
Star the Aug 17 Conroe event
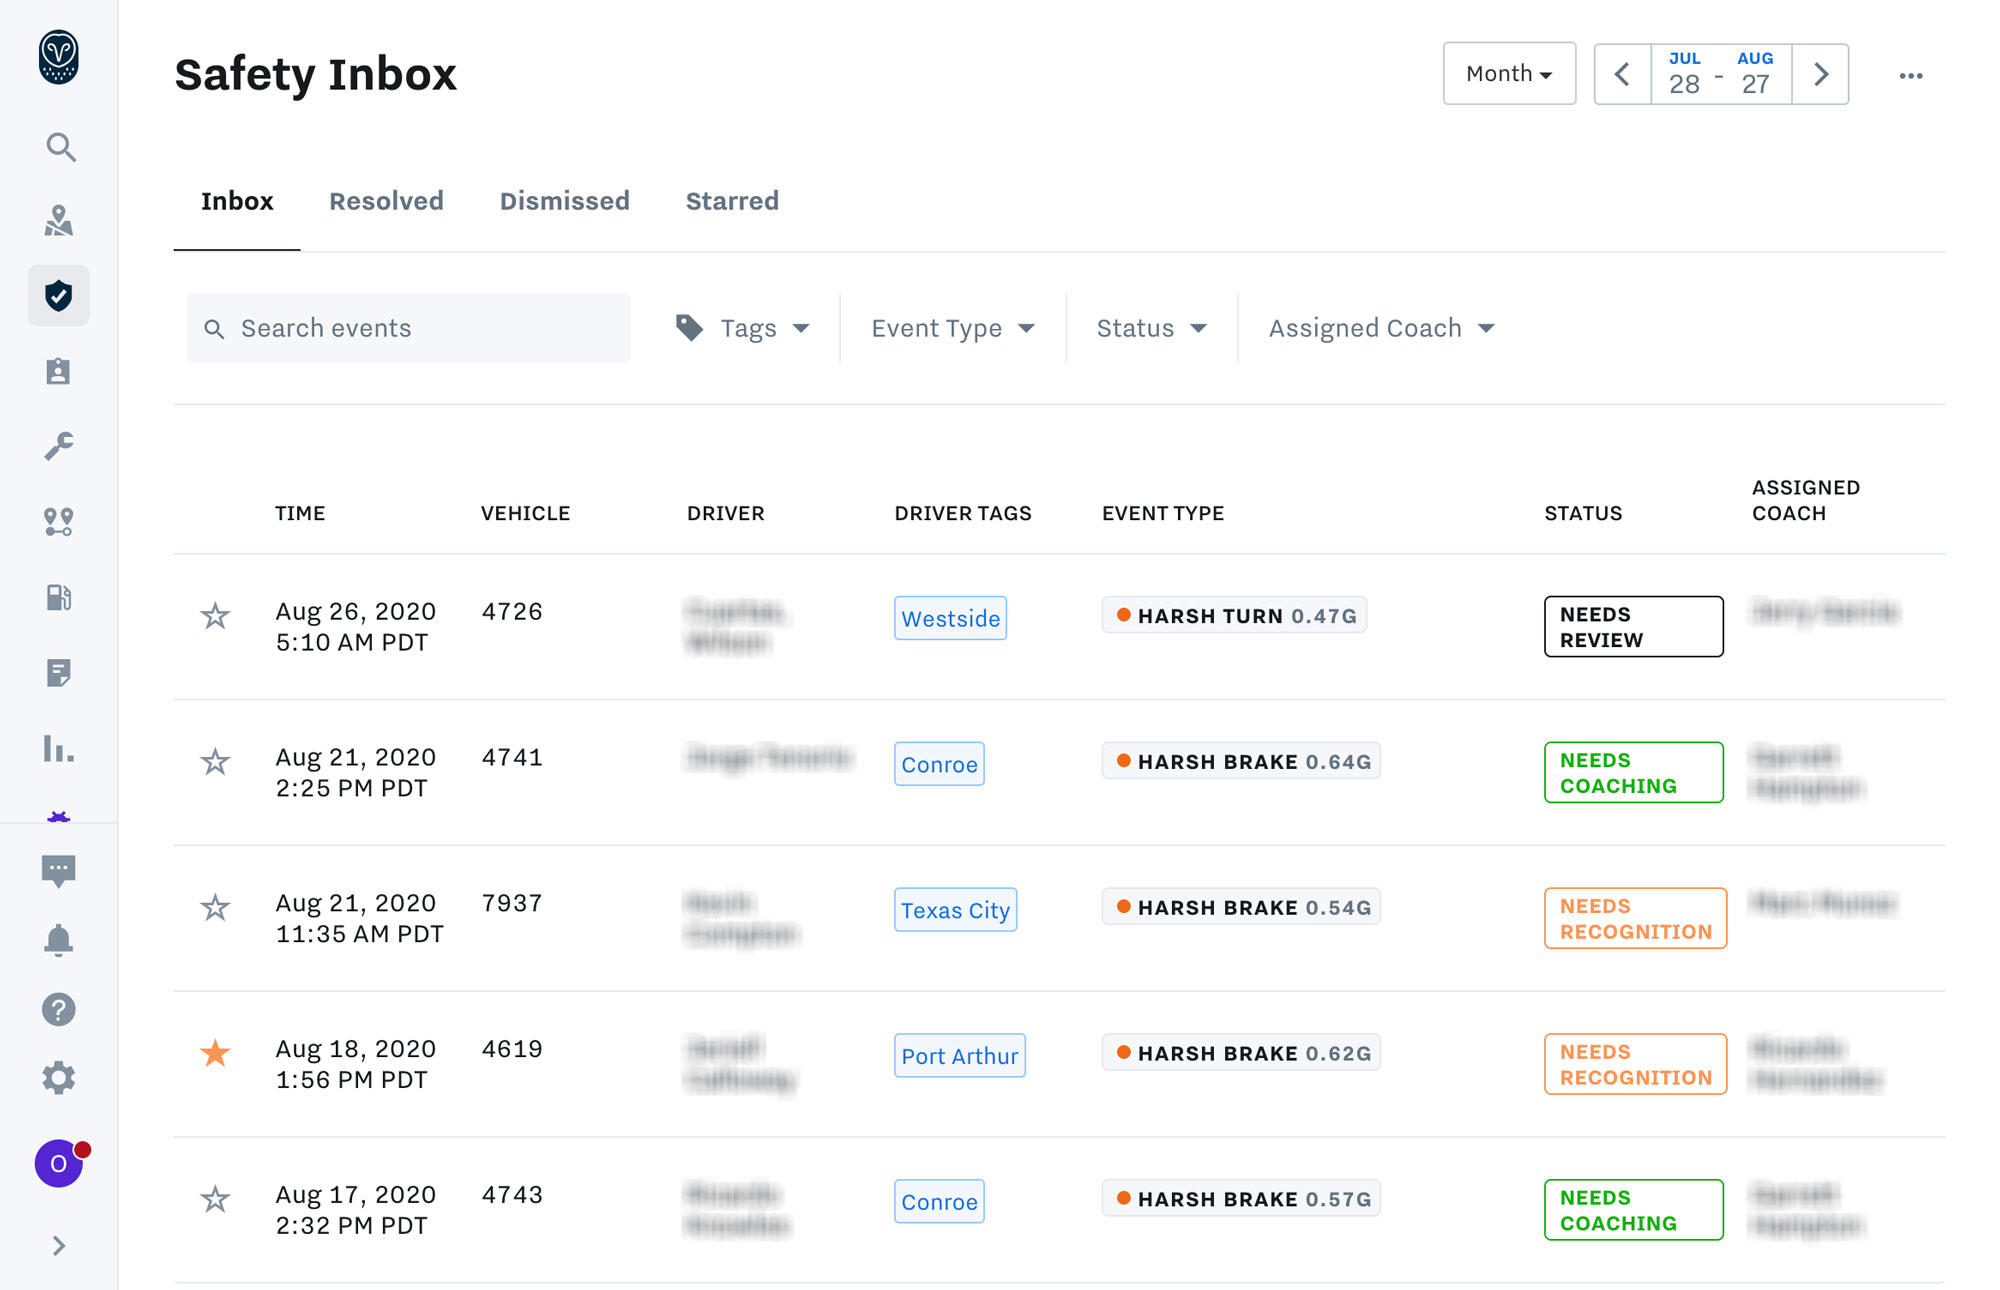[x=215, y=1198]
